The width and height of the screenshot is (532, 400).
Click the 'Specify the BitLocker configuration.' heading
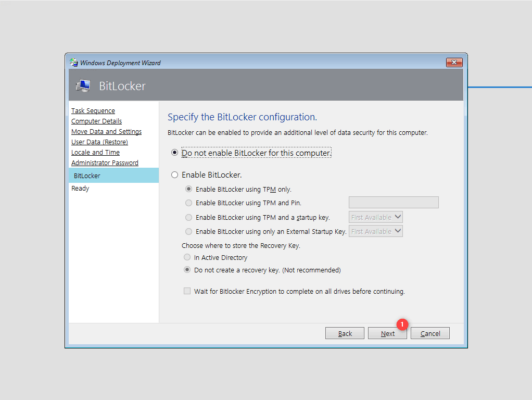coord(242,117)
